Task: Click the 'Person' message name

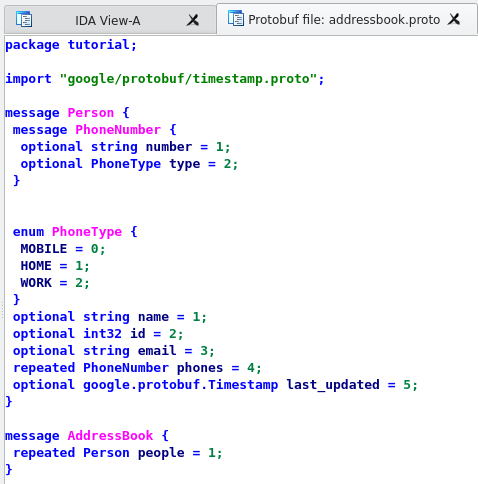Action: (x=91, y=113)
